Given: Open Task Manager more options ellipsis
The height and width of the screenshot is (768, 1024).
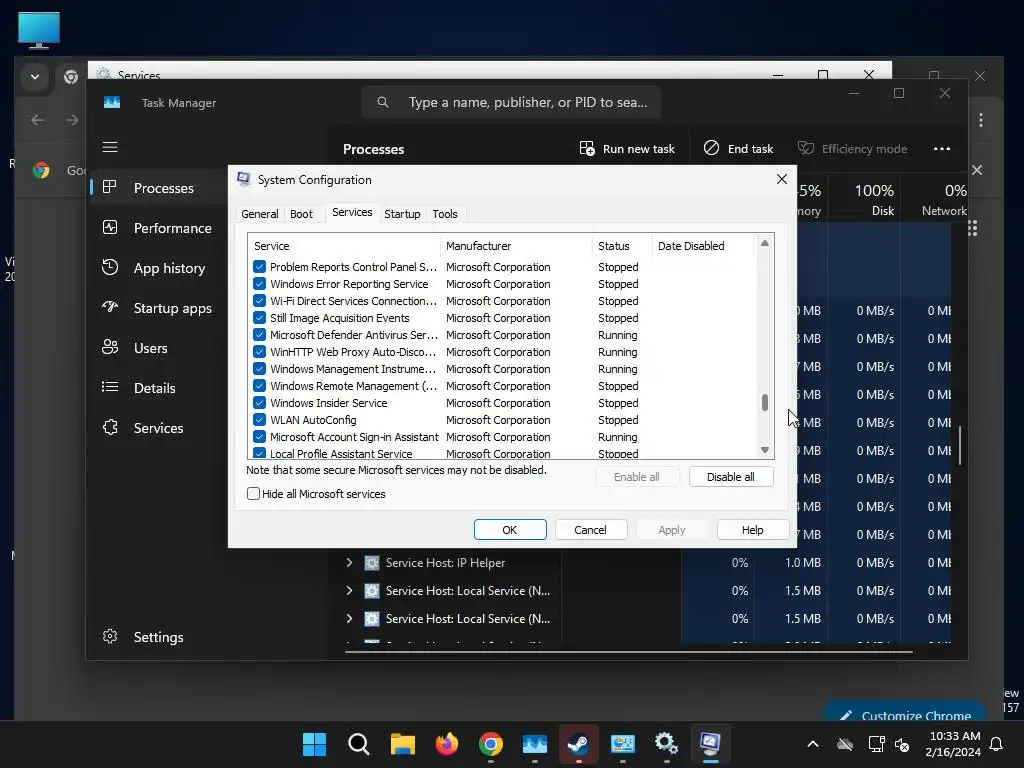Looking at the screenshot, I should [942, 149].
